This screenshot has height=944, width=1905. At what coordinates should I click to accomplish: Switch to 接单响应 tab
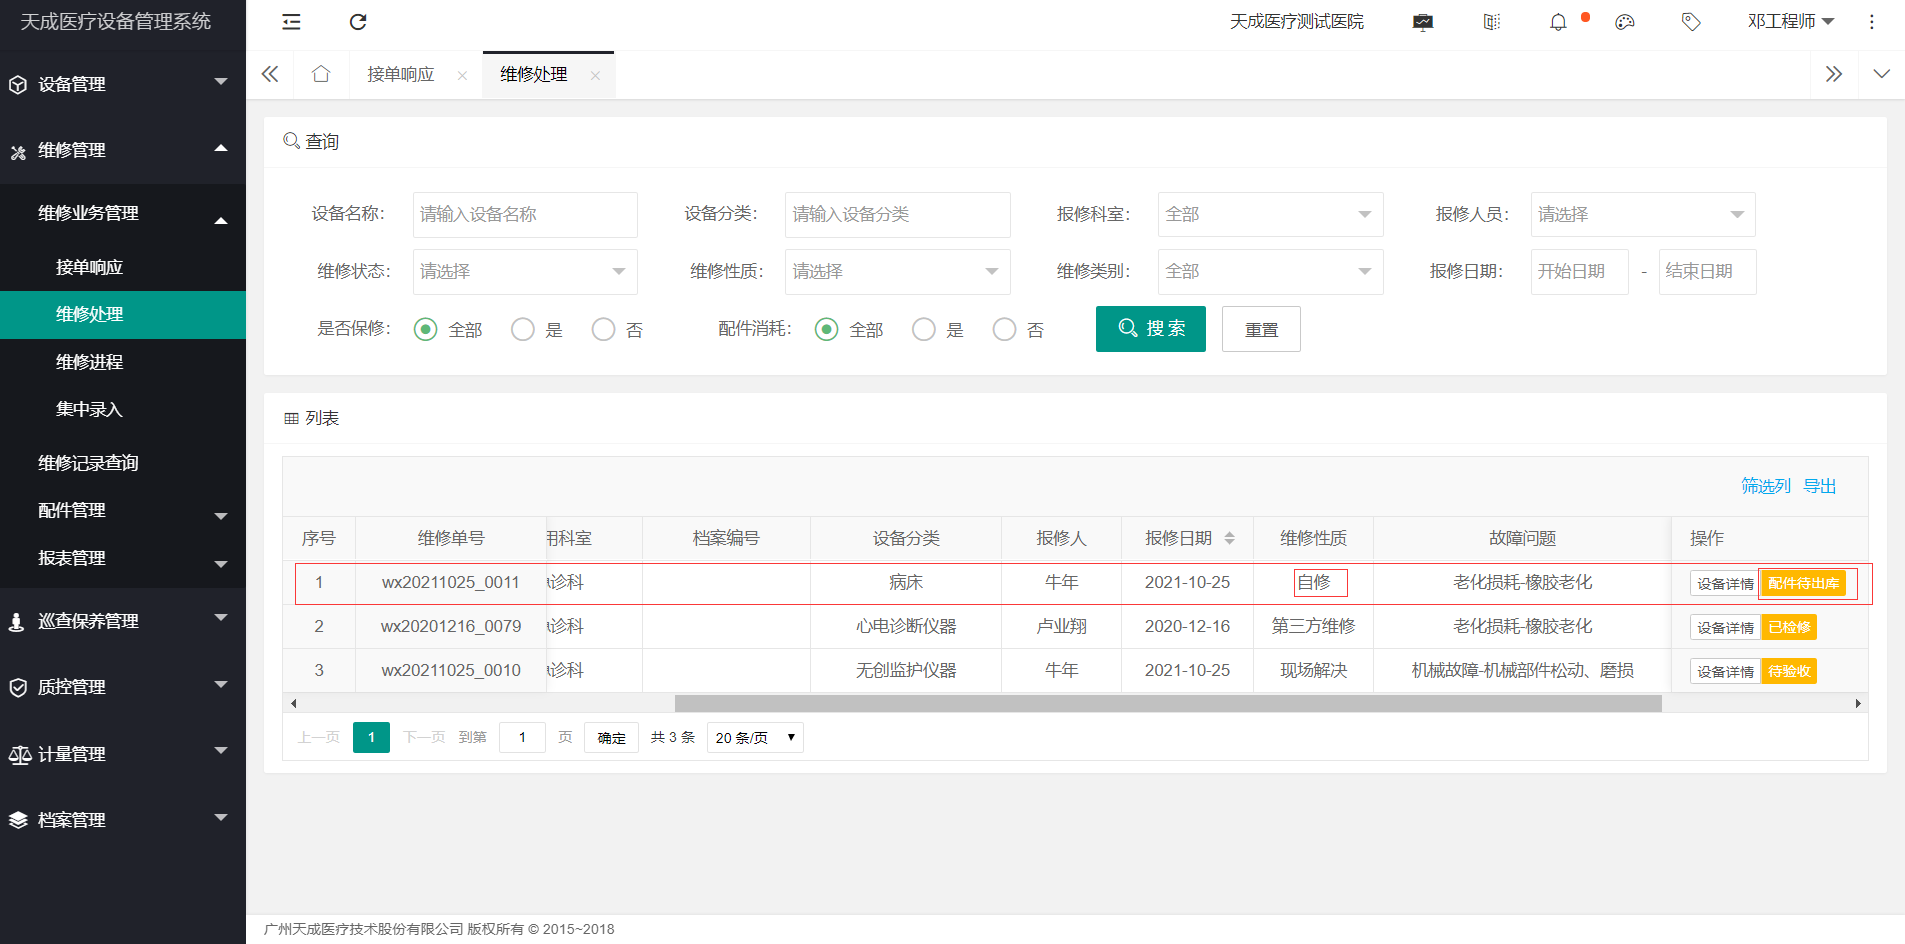[x=401, y=75]
